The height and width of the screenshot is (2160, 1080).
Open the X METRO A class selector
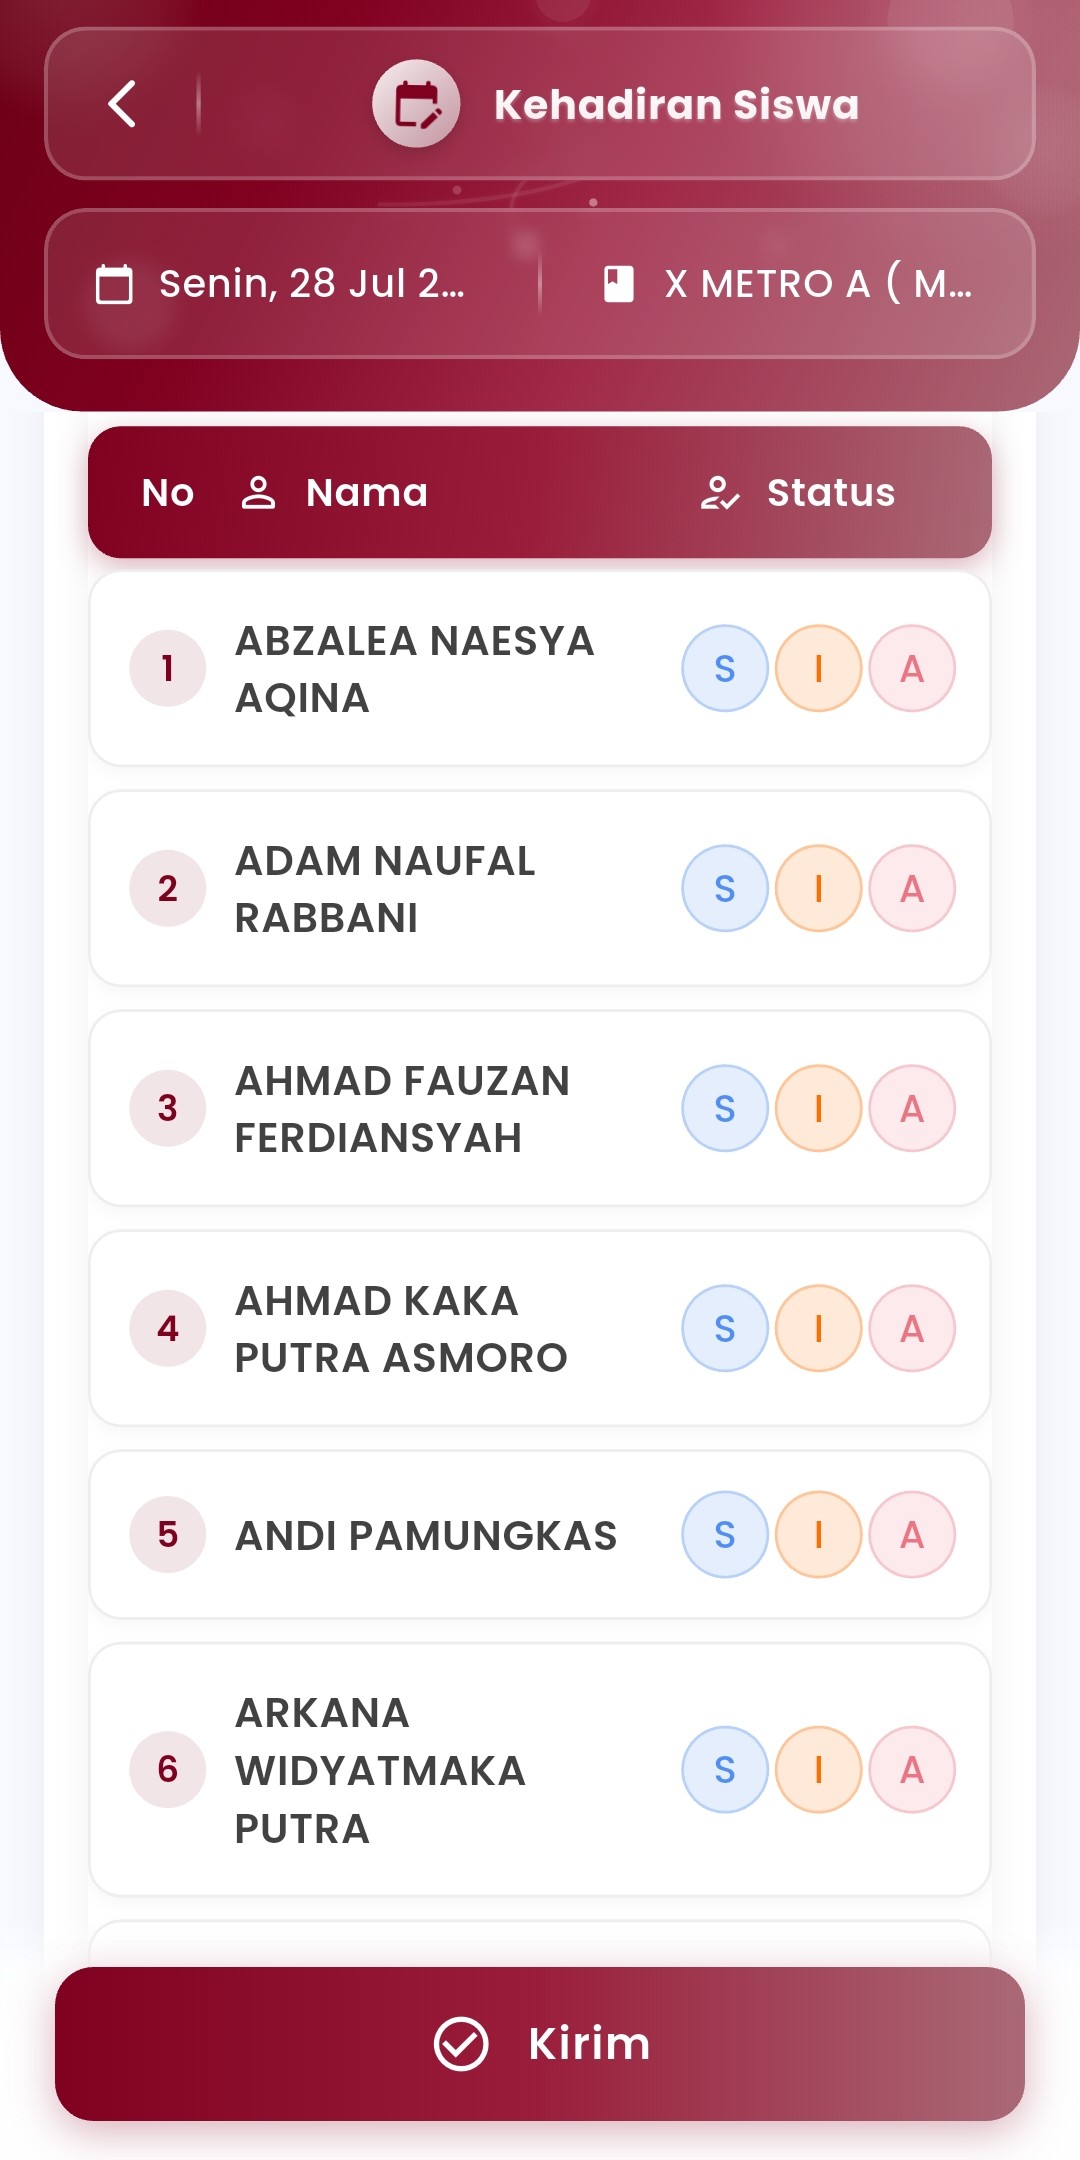(817, 284)
